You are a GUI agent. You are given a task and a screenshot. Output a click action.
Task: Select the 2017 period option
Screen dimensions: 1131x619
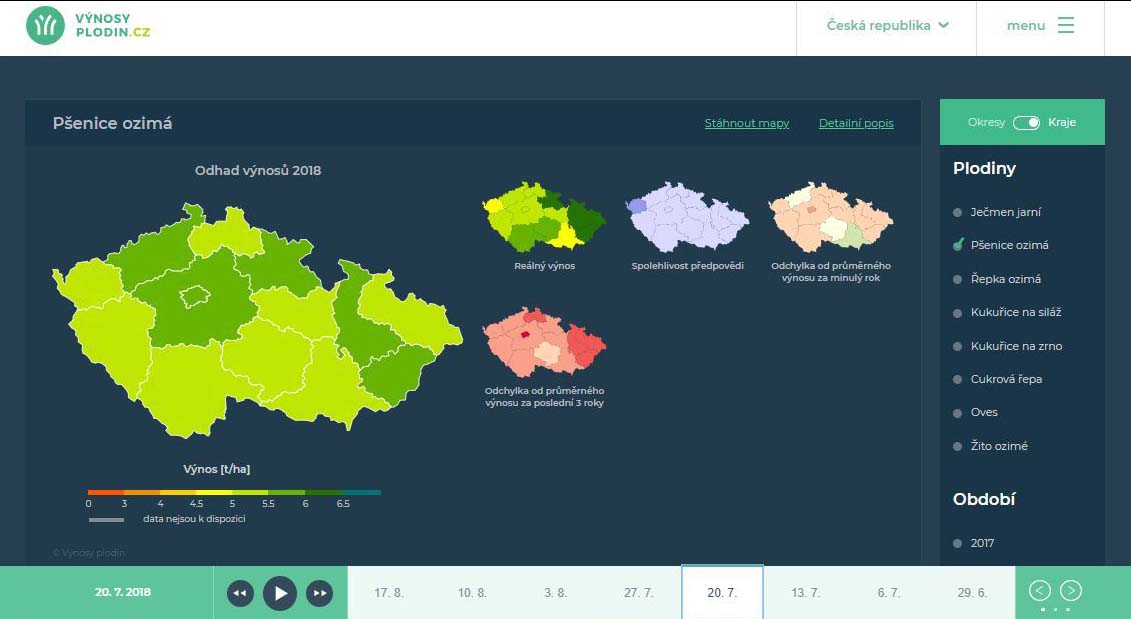pos(982,543)
